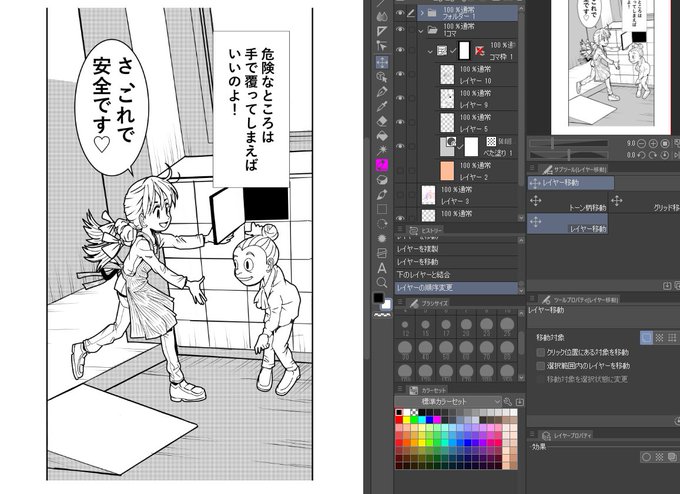Select the rectangle frame tool icon
This screenshot has width=680, height=494.
382,209
